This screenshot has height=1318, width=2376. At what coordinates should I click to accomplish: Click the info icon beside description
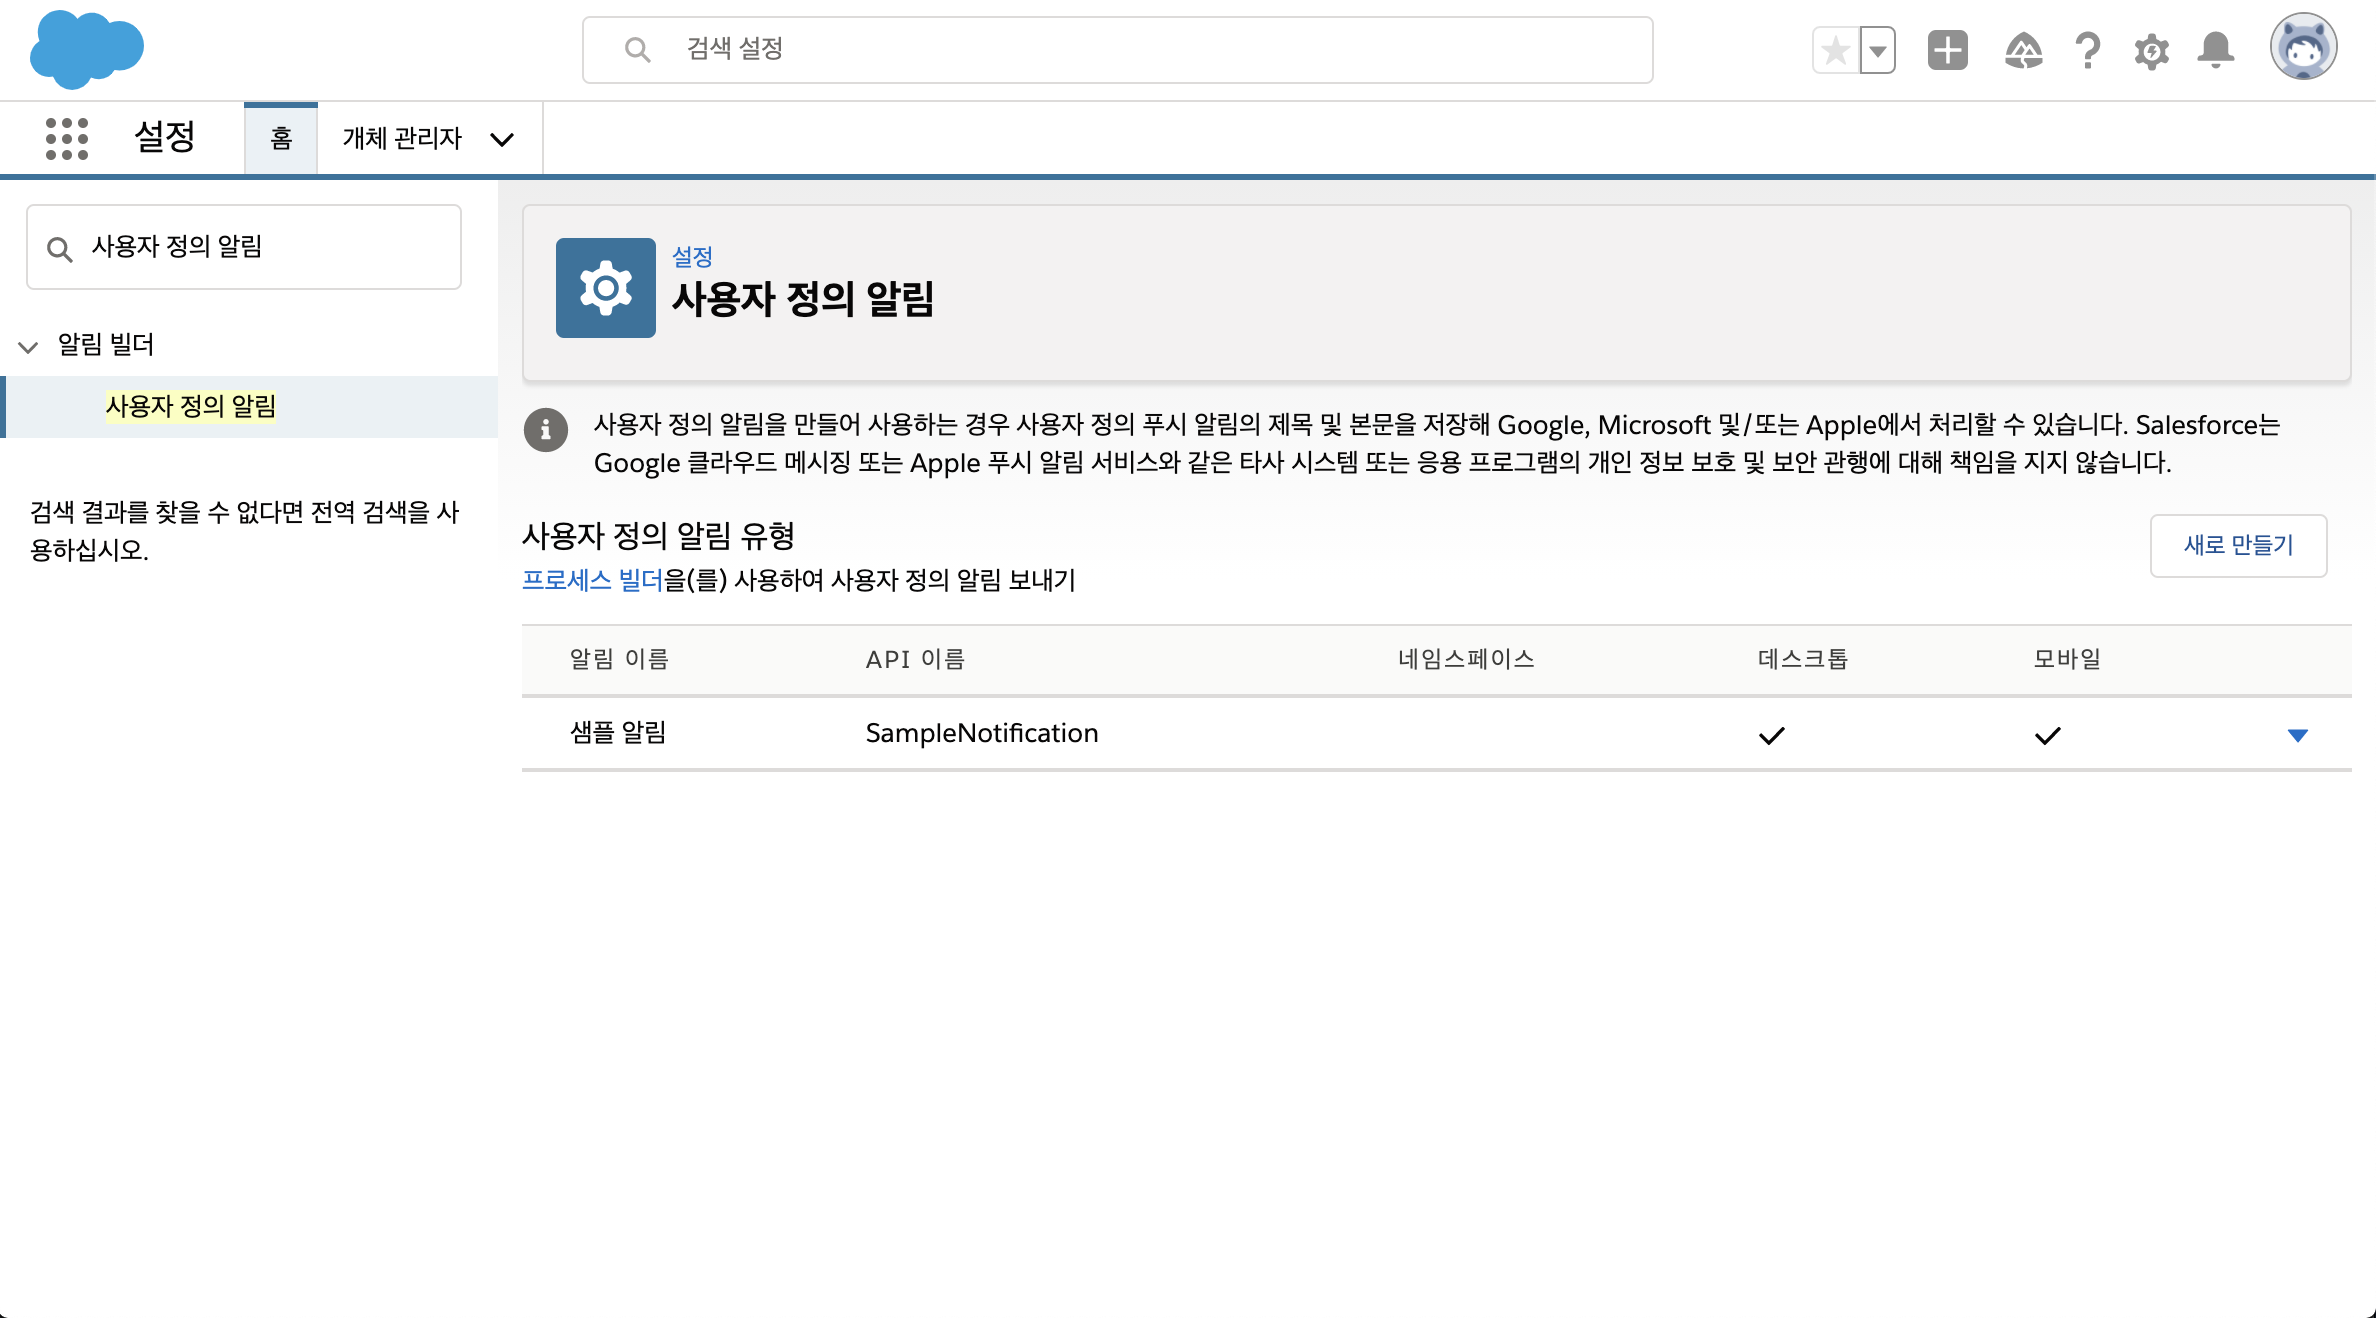click(x=546, y=430)
